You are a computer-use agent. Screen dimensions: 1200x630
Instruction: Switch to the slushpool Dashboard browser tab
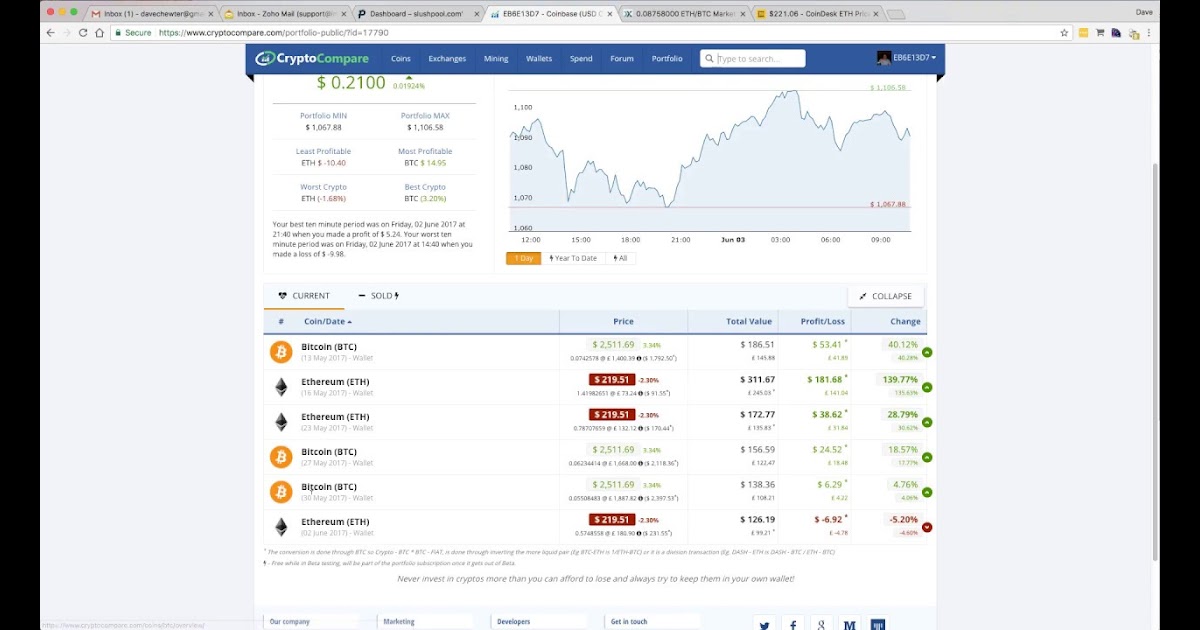coord(417,14)
